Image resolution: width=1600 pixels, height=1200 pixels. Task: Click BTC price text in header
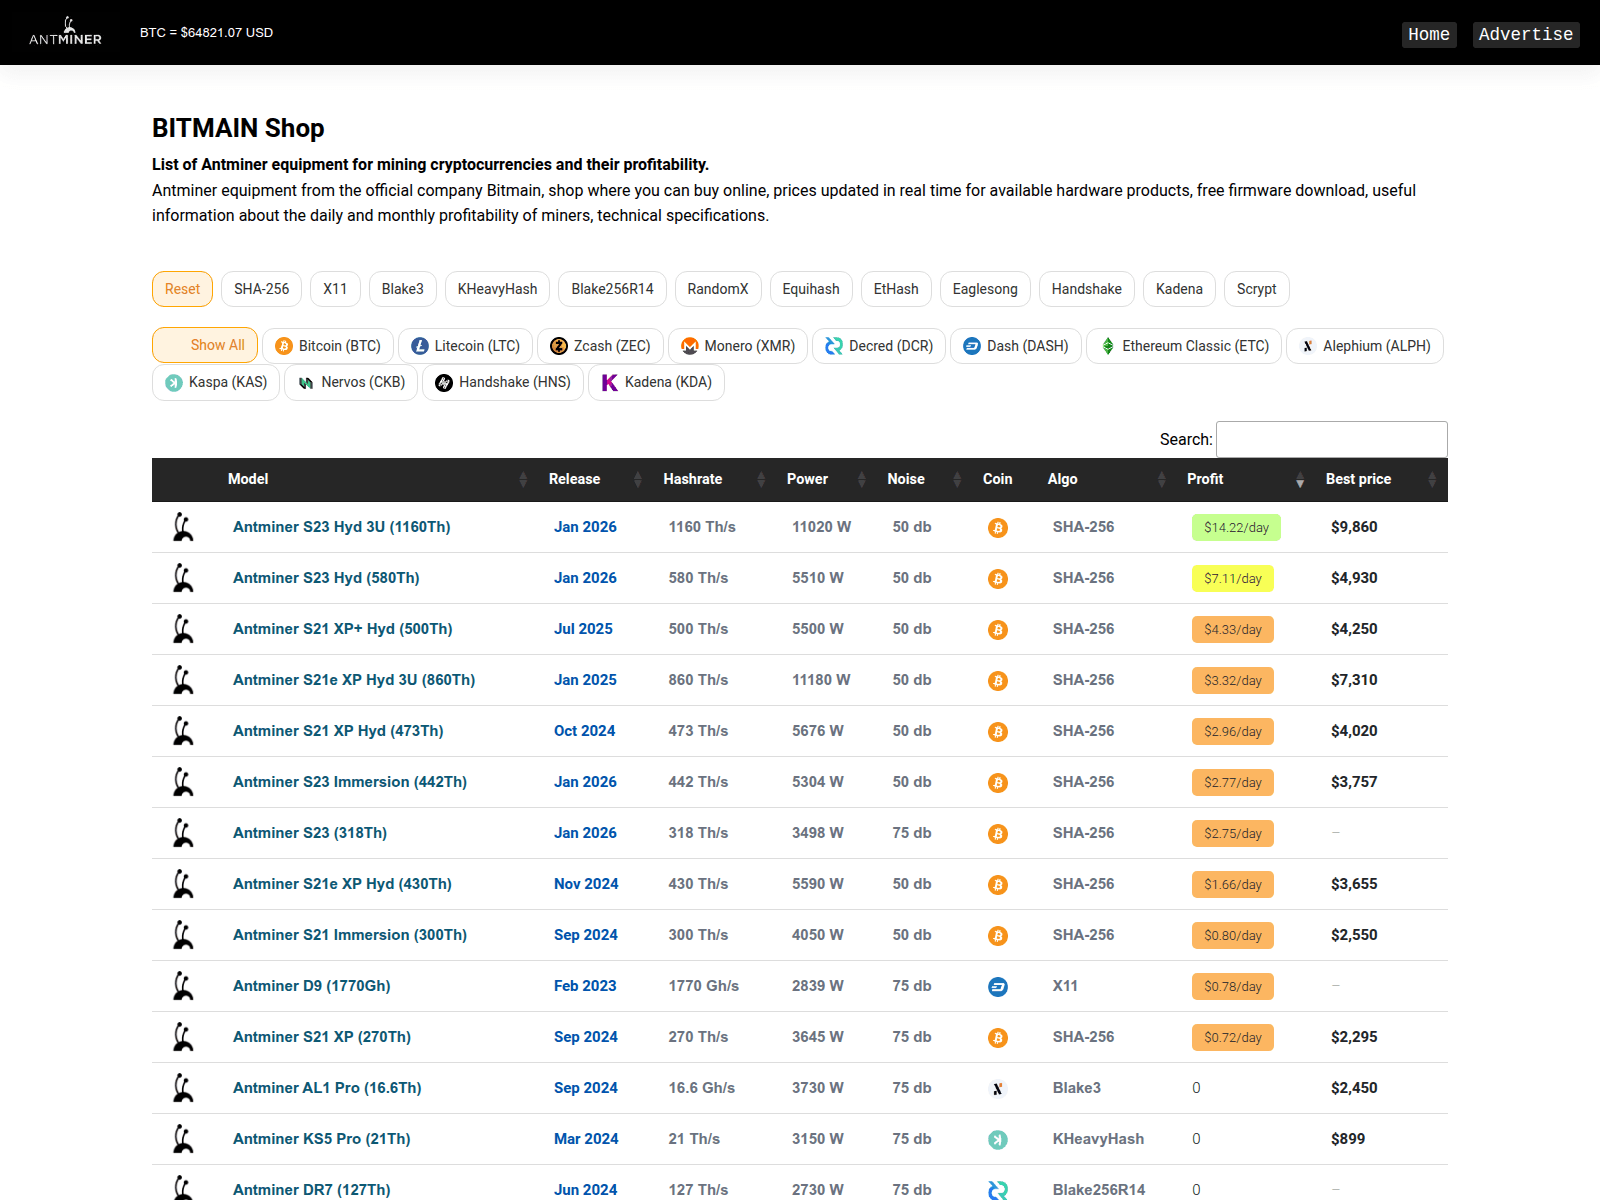point(206,33)
